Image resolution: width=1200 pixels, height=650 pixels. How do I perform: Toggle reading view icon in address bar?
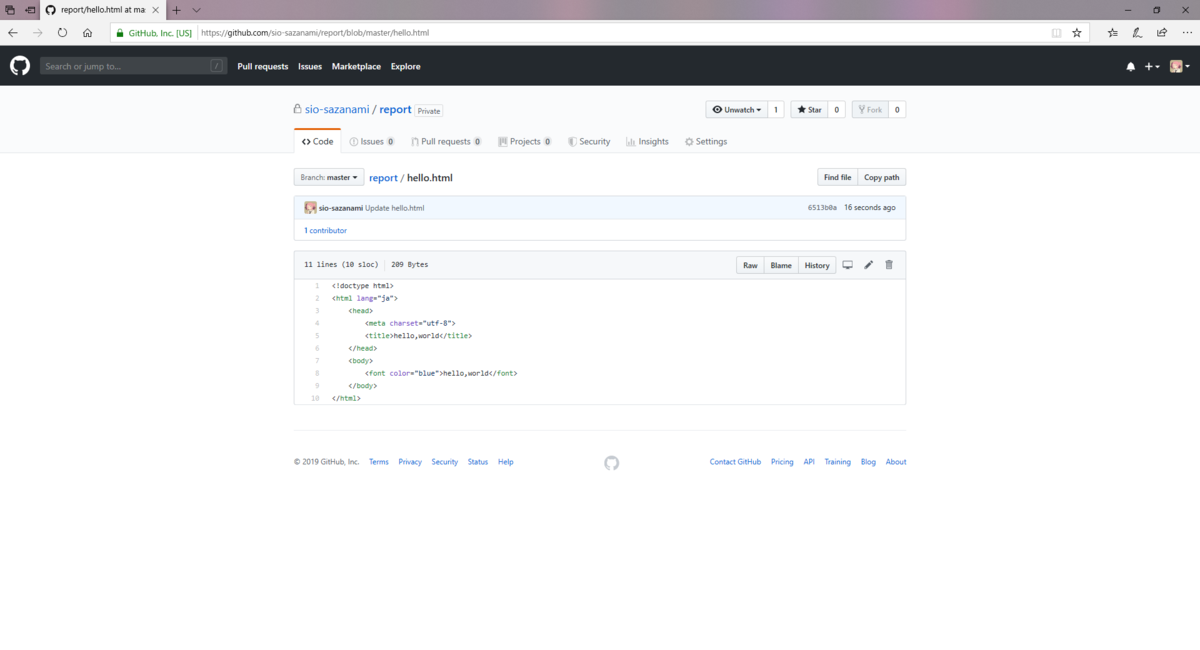tap(1056, 32)
